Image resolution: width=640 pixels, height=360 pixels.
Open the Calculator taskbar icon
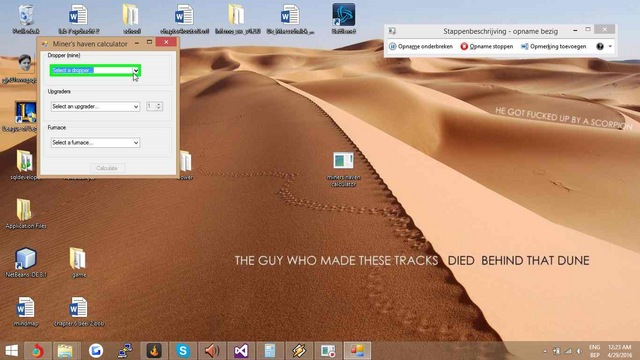pos(270,351)
